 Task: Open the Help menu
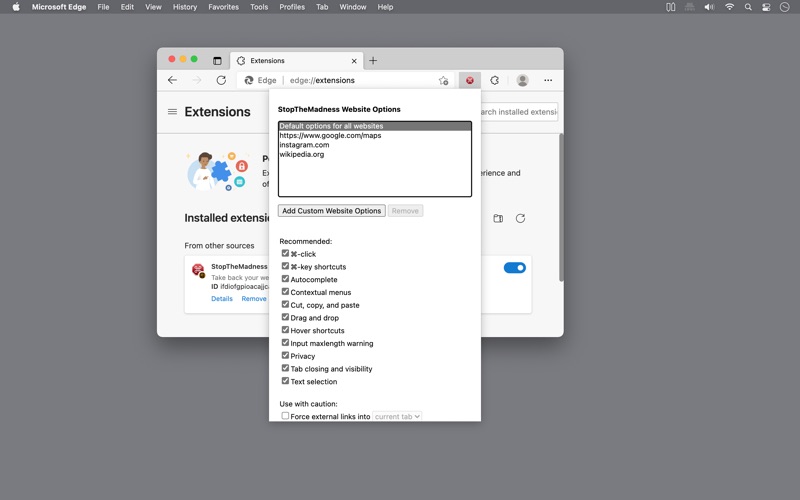click(385, 7)
